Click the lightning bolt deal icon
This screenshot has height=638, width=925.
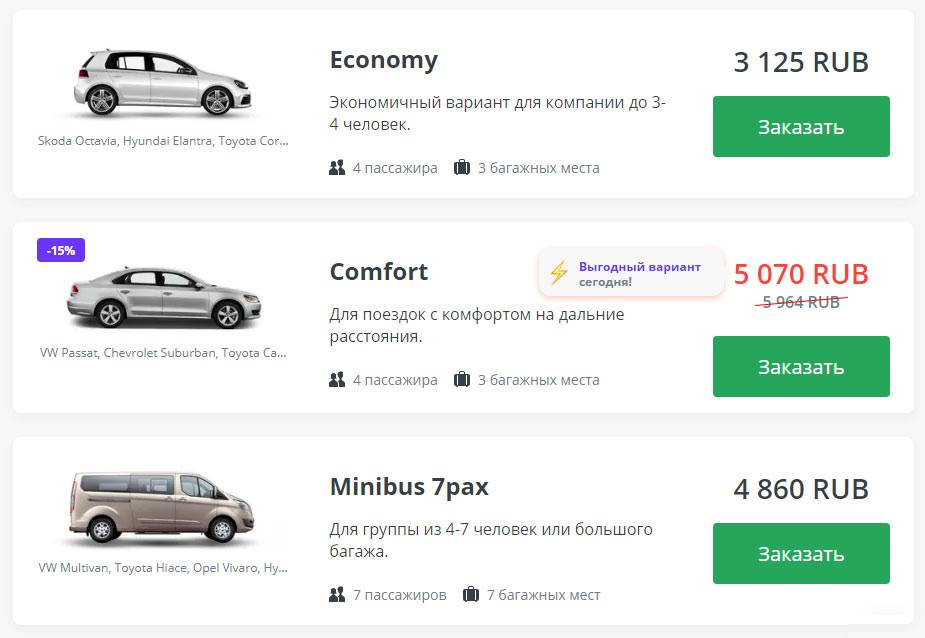coord(559,272)
